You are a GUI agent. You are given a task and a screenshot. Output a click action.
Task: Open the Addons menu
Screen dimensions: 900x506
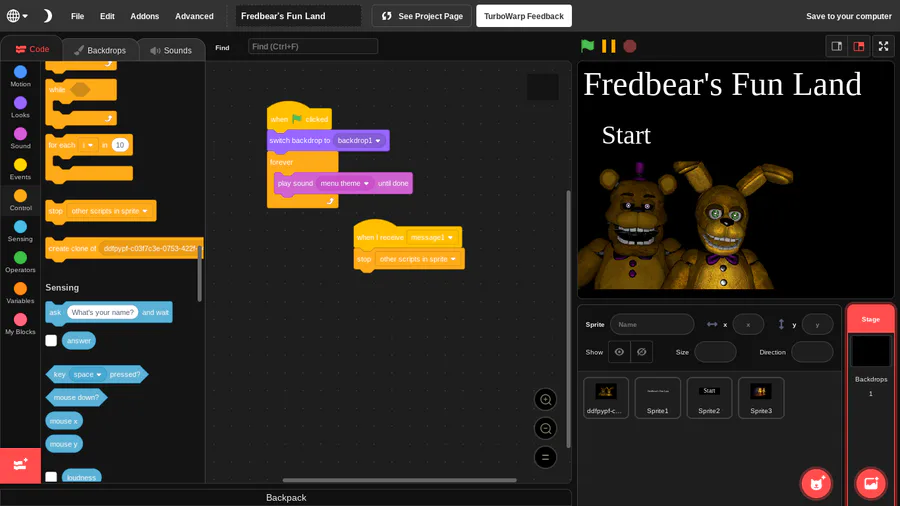coord(145,16)
